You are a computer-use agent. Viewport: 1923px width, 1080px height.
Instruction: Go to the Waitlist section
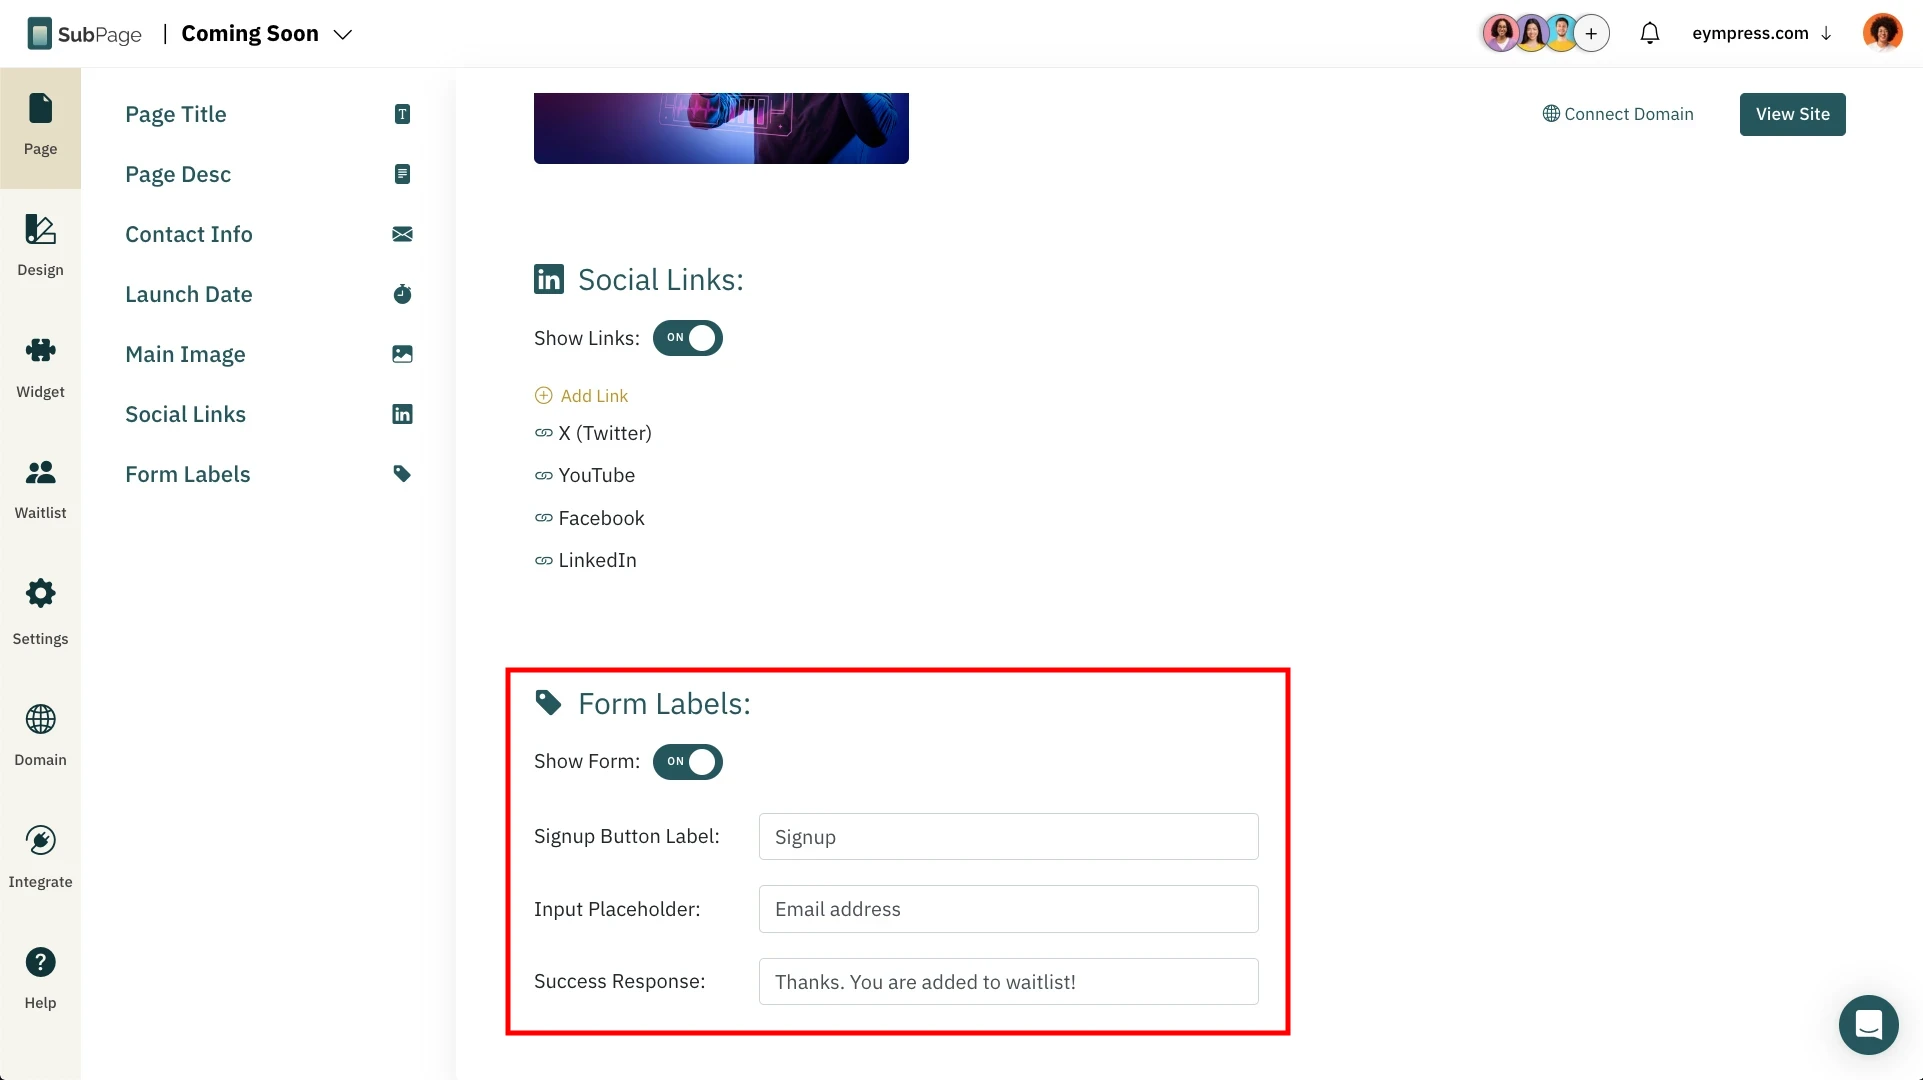click(40, 489)
